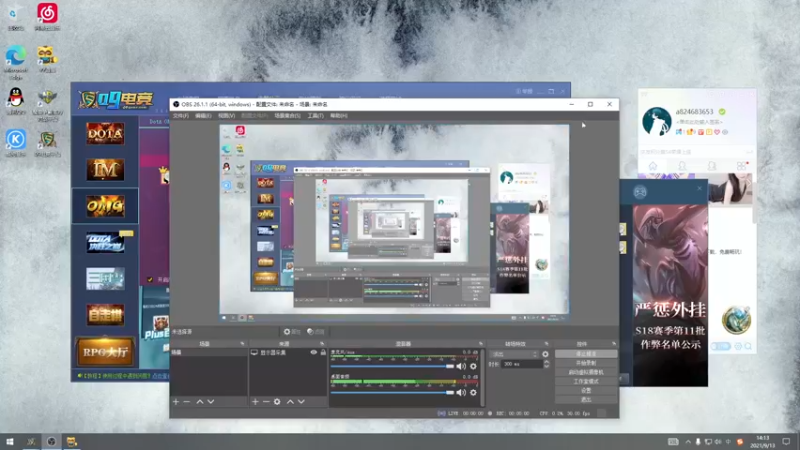The height and width of the screenshot is (450, 800).
Task: Adjust the microphone volume slider
Action: [392, 366]
